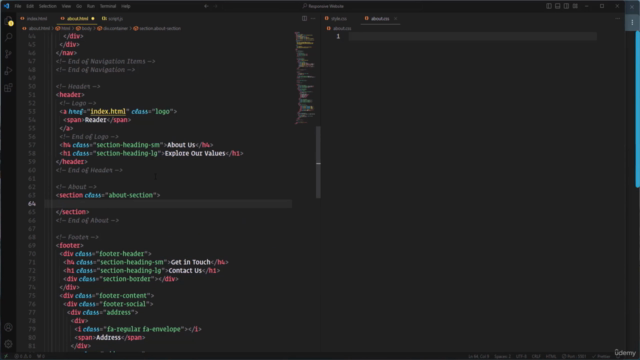Click the Prettier status bar item
This screenshot has height=360, width=640.
(x=601, y=356)
